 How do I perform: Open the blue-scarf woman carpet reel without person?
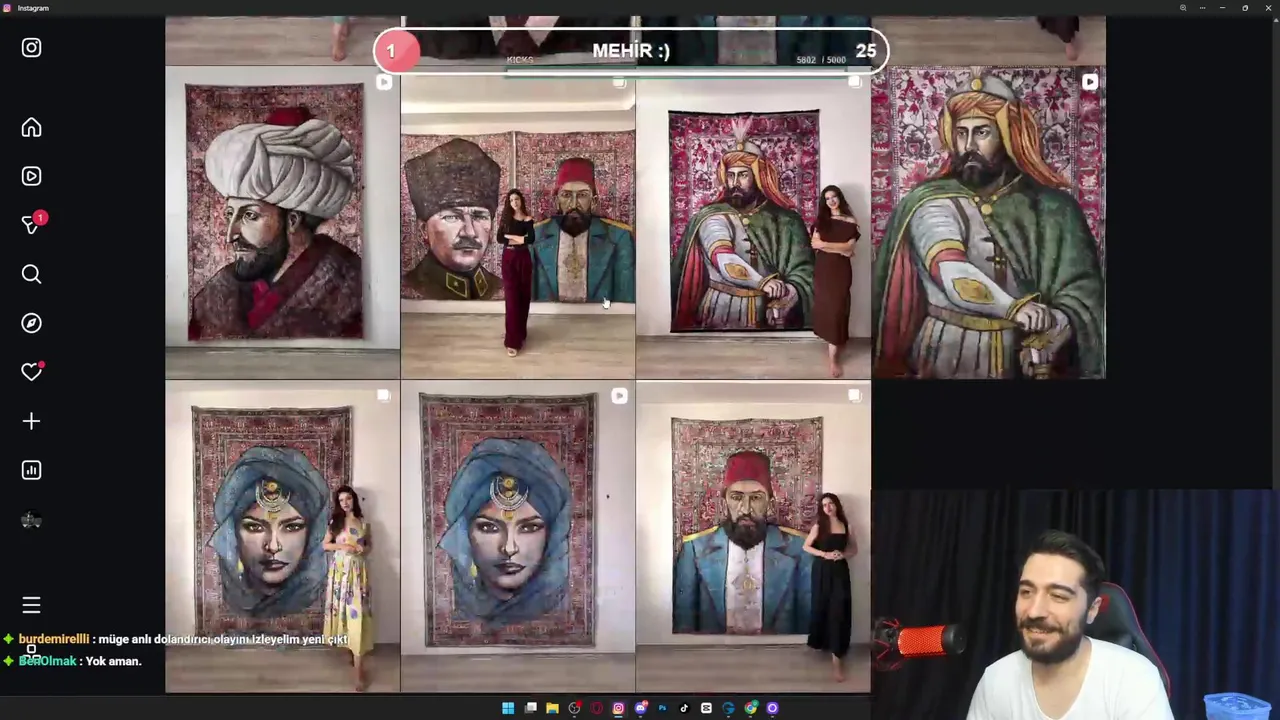tap(517, 536)
